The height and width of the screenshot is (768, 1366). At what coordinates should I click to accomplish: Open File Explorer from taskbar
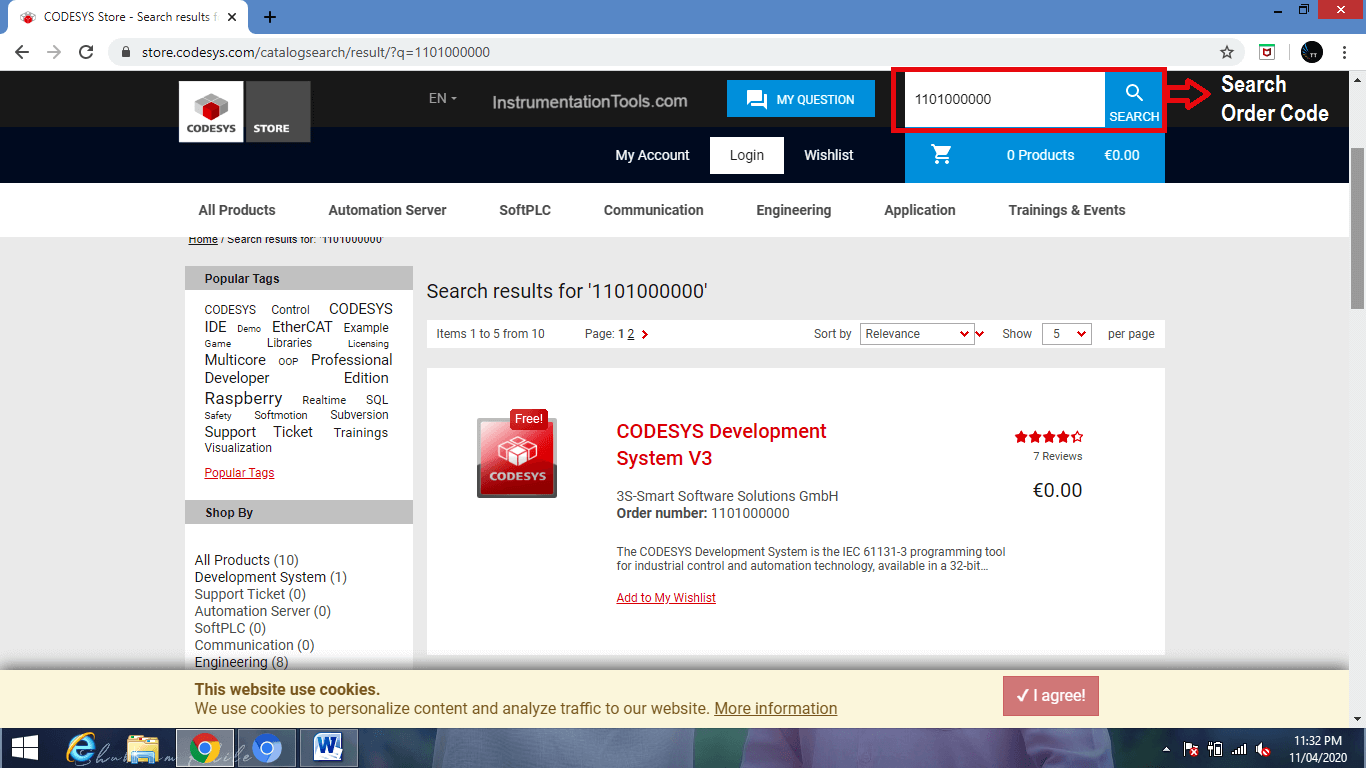(143, 748)
